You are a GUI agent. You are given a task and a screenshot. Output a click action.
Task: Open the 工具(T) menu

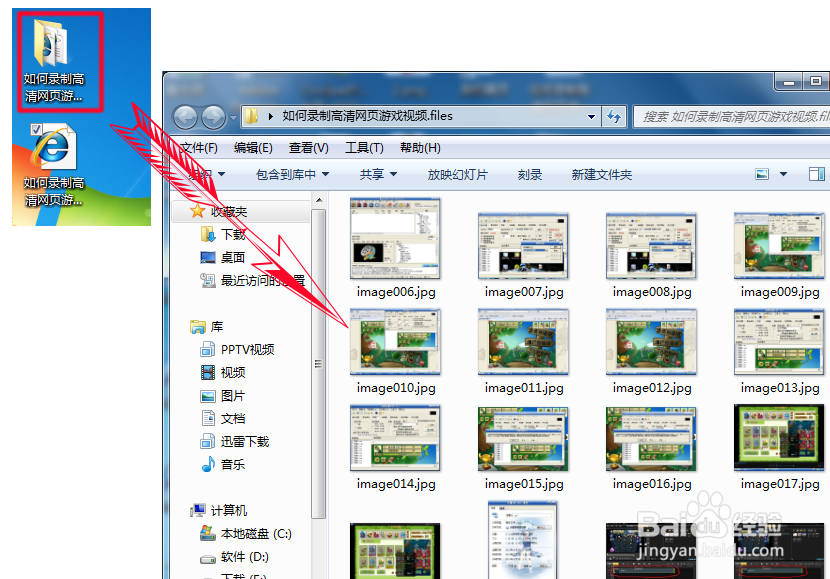tap(362, 147)
